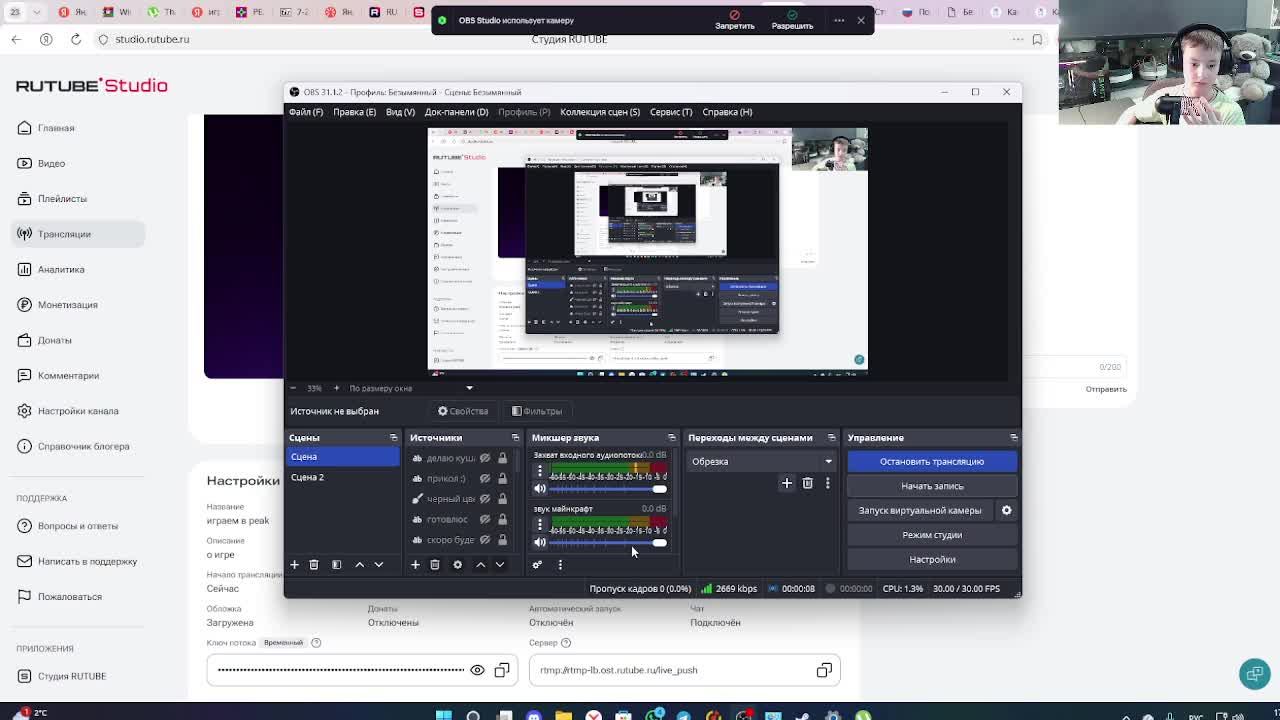Select Сцена 2 in scenes list
The width and height of the screenshot is (1280, 720).
pos(343,477)
